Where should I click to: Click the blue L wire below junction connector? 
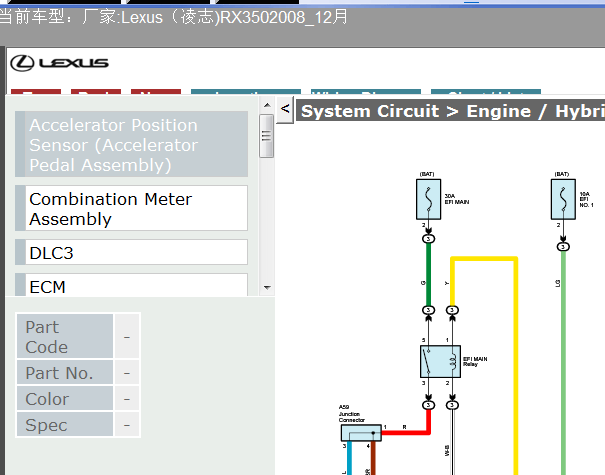[x=349, y=458]
